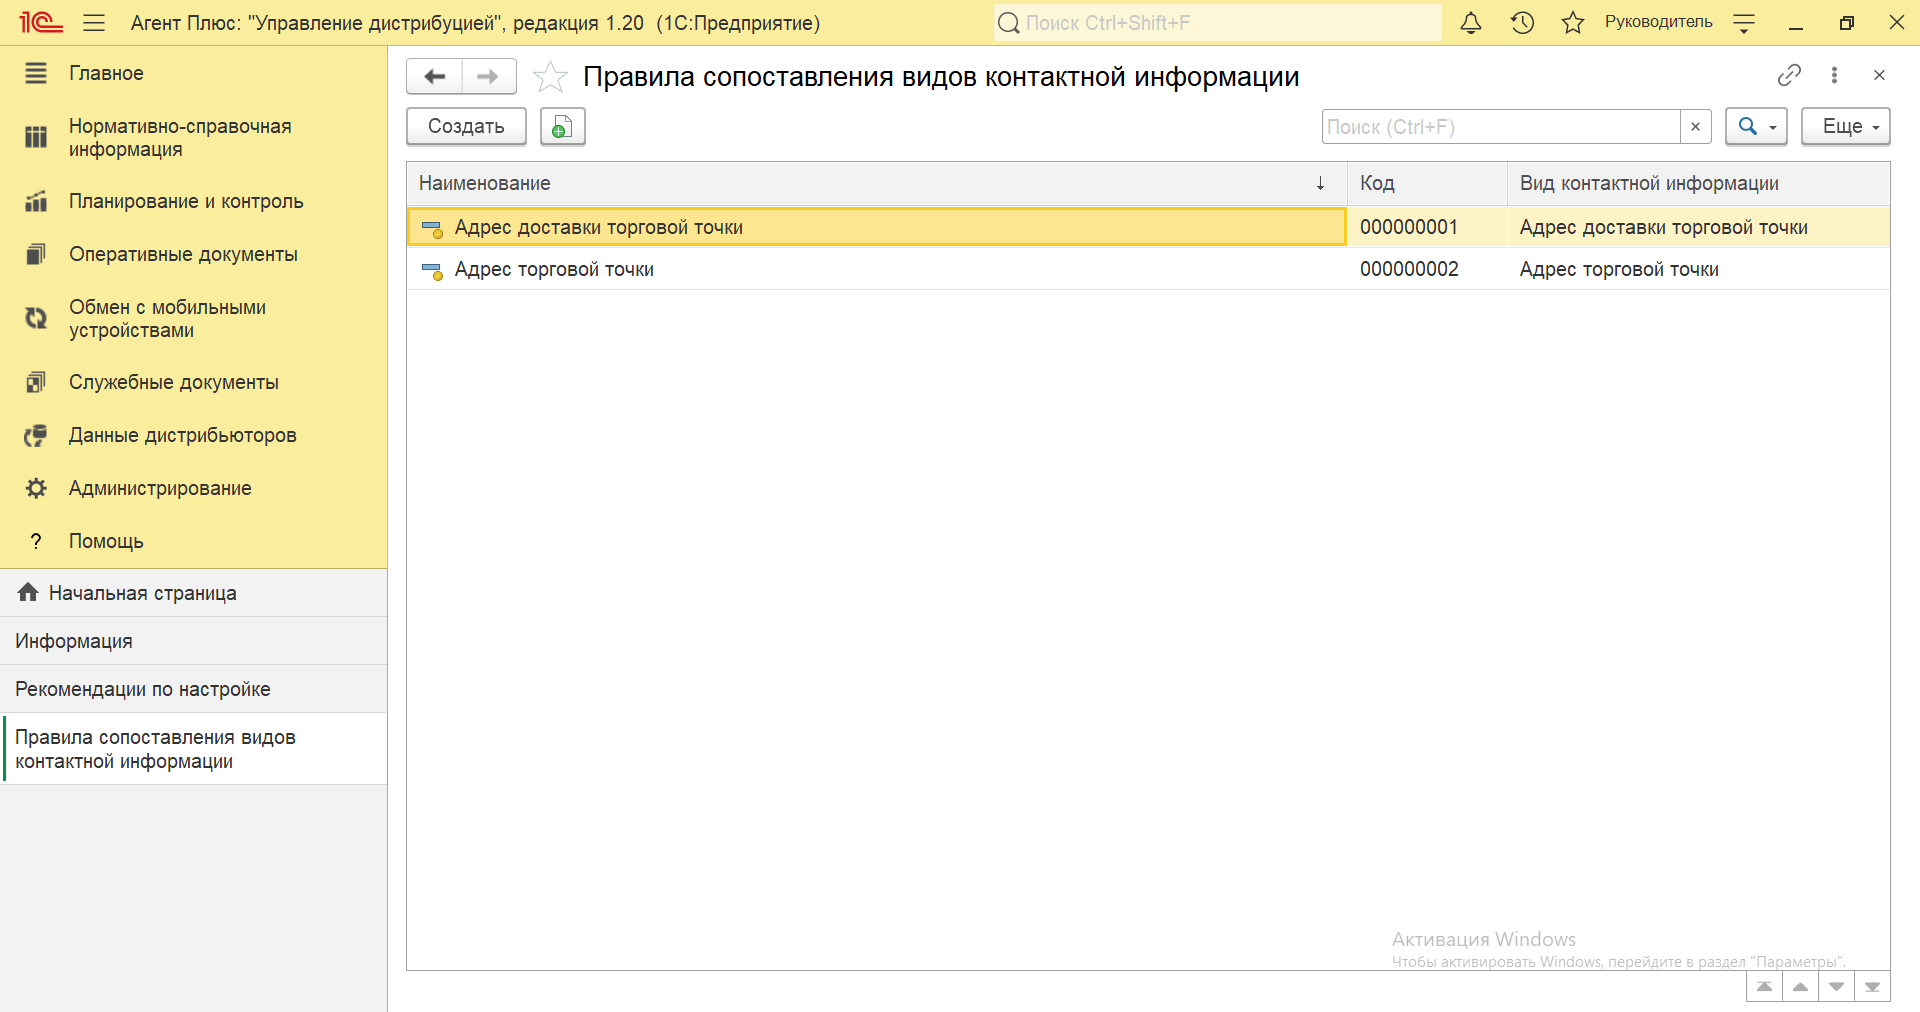
Task: Sort by Вид контактной информации column header
Action: 1698,183
